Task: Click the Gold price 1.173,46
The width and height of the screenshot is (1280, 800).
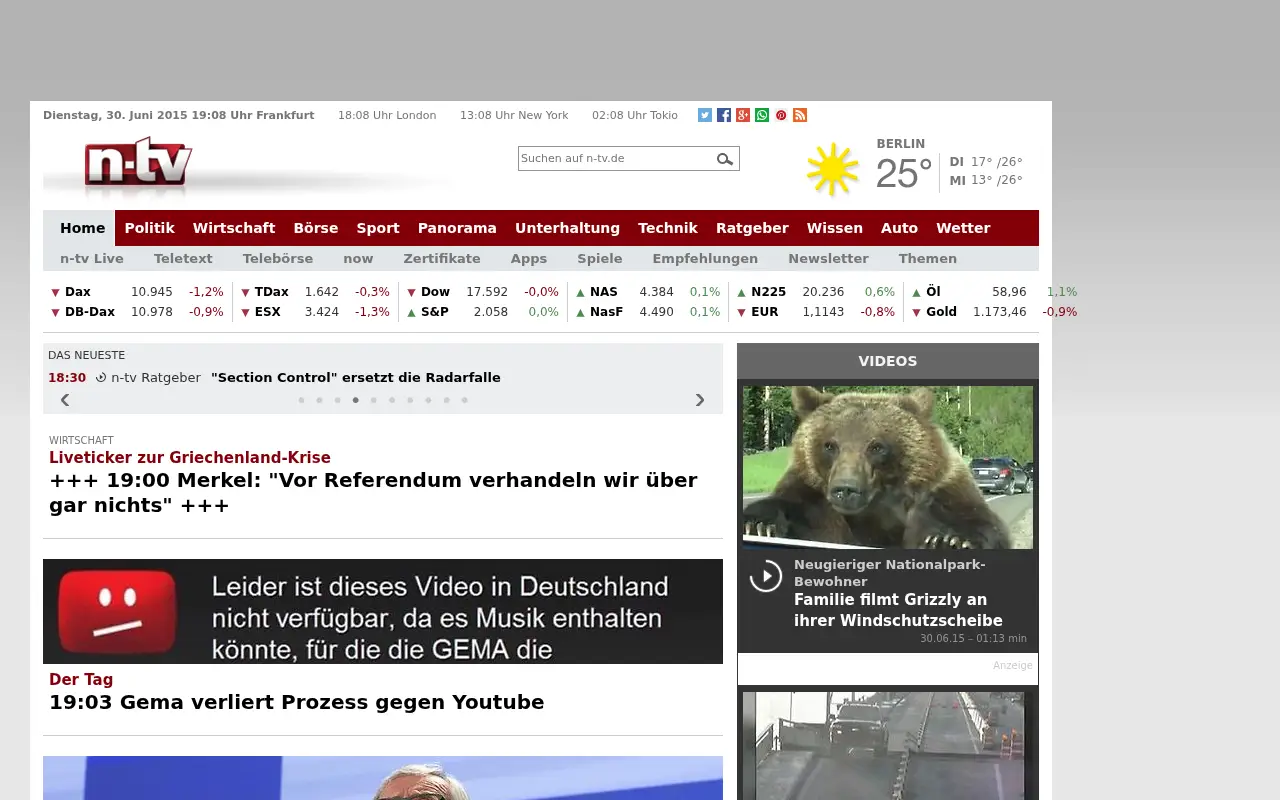Action: click(x=1000, y=312)
